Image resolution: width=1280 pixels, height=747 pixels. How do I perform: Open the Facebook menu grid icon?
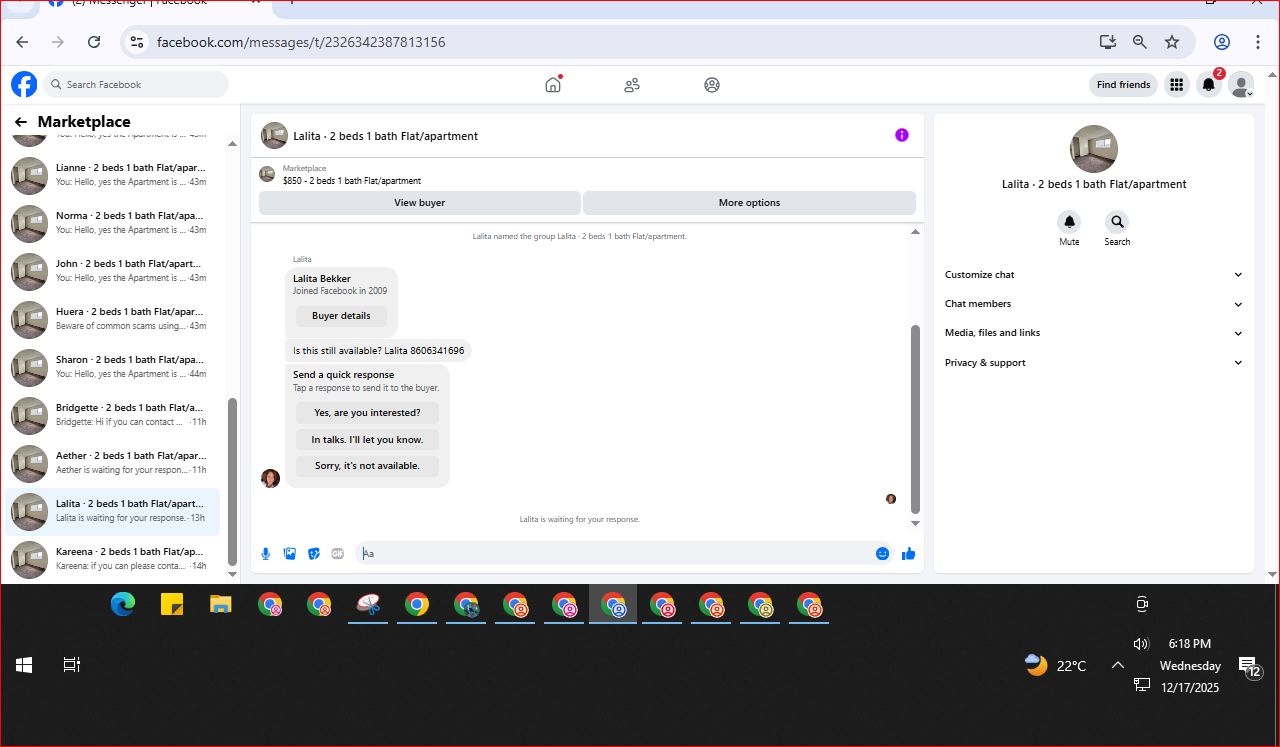1177,85
